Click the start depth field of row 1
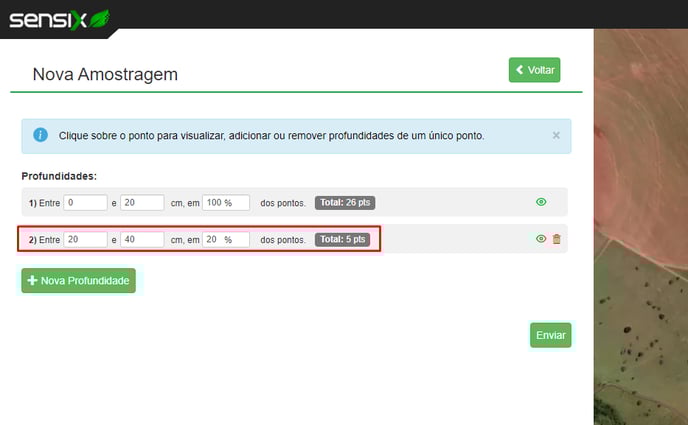The image size is (688, 425). (86, 203)
